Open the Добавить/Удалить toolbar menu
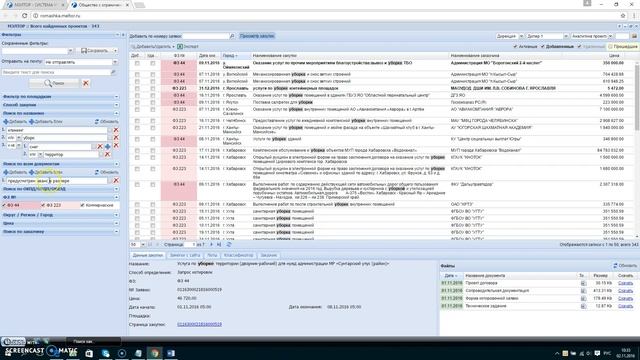The image size is (640, 360). pos(153,47)
